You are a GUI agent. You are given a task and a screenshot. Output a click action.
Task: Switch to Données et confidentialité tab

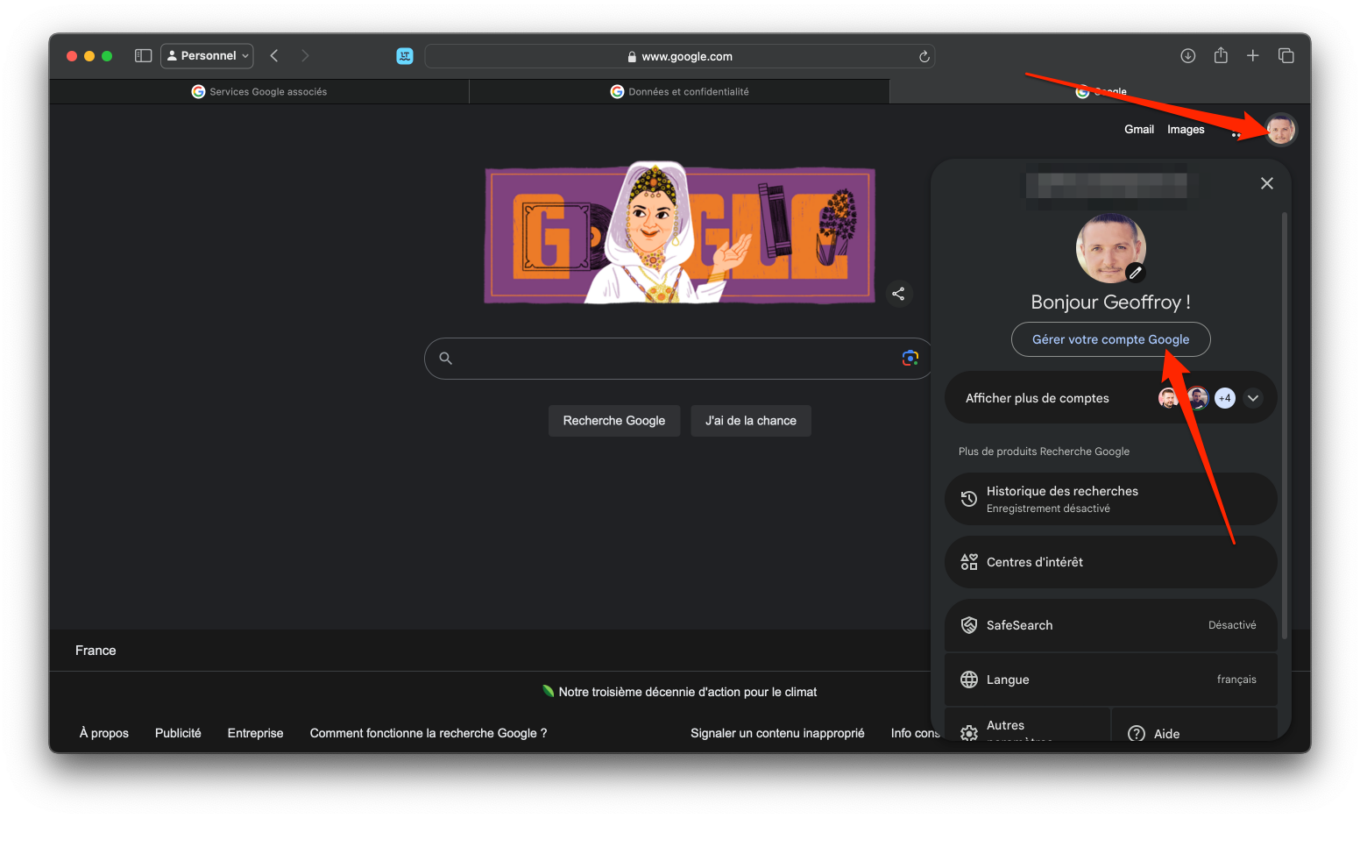[x=679, y=91]
